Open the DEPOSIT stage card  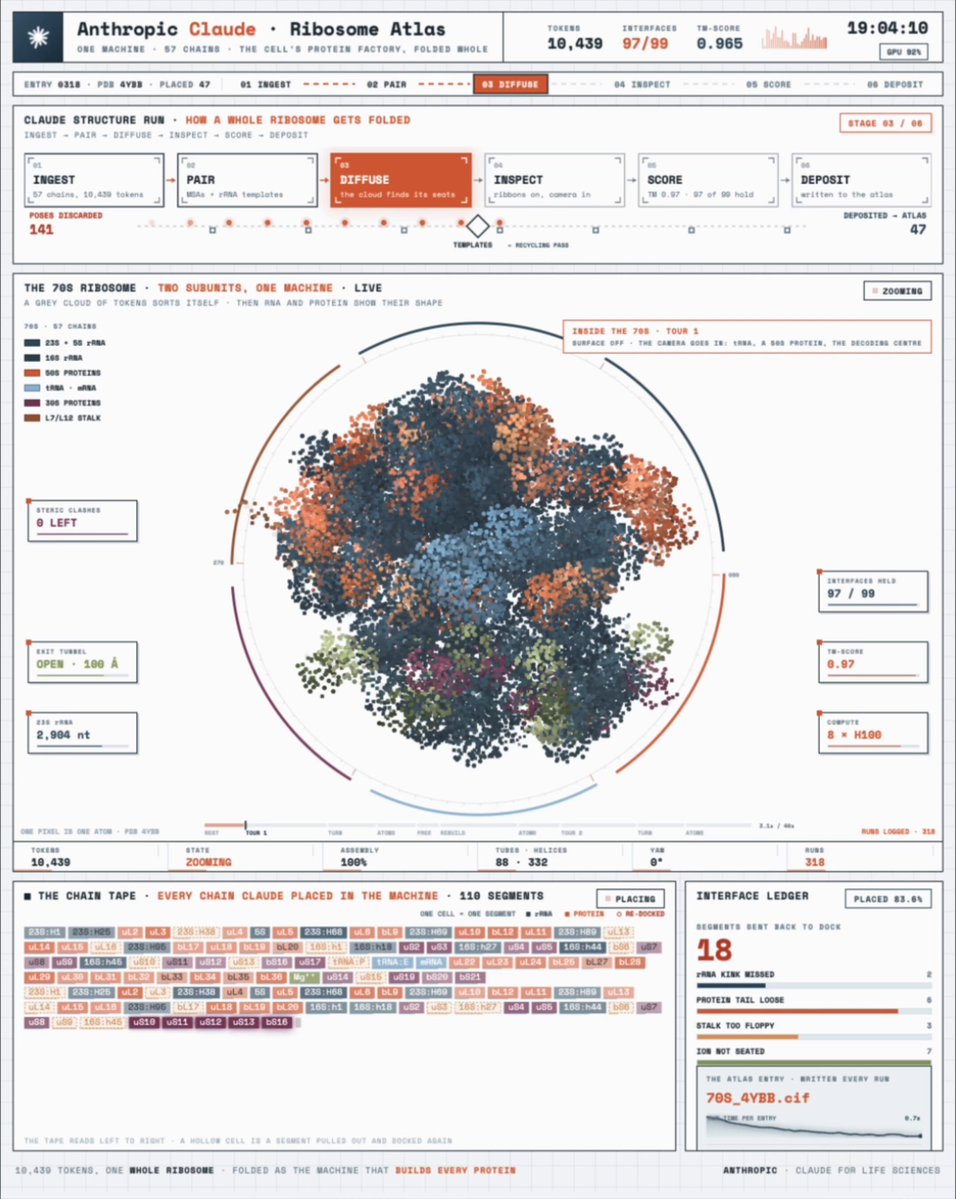click(861, 180)
